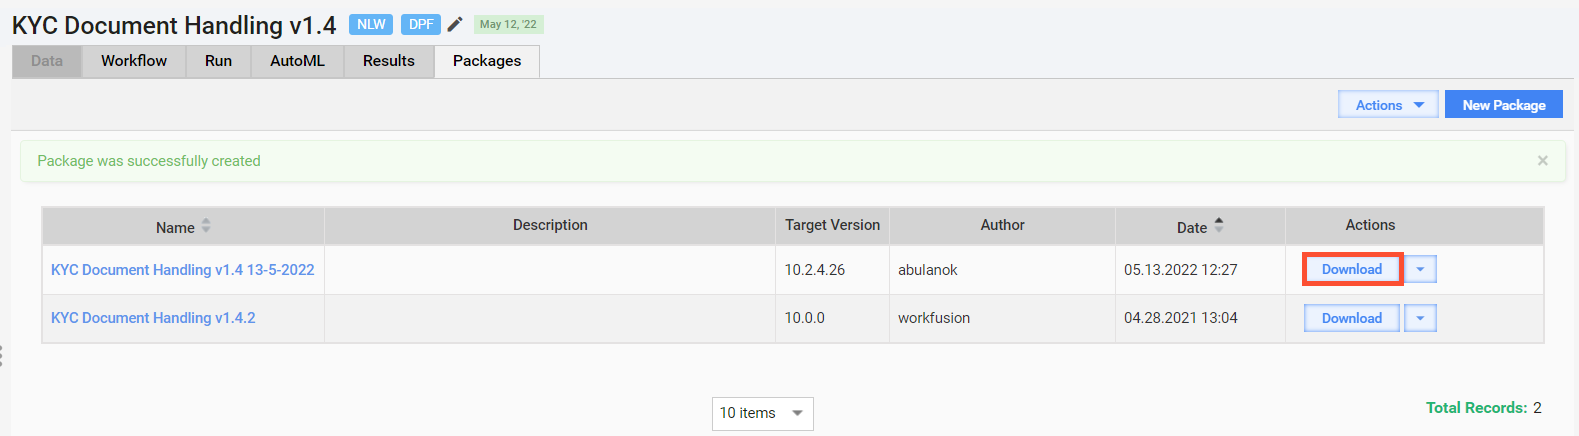The image size is (1579, 436).
Task: Click the DPF badge
Action: (x=421, y=24)
